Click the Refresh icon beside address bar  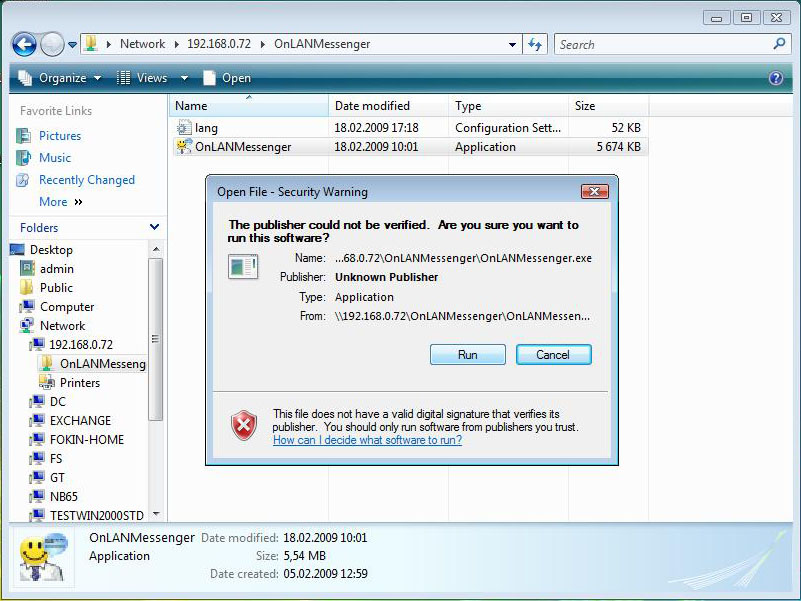[535, 44]
